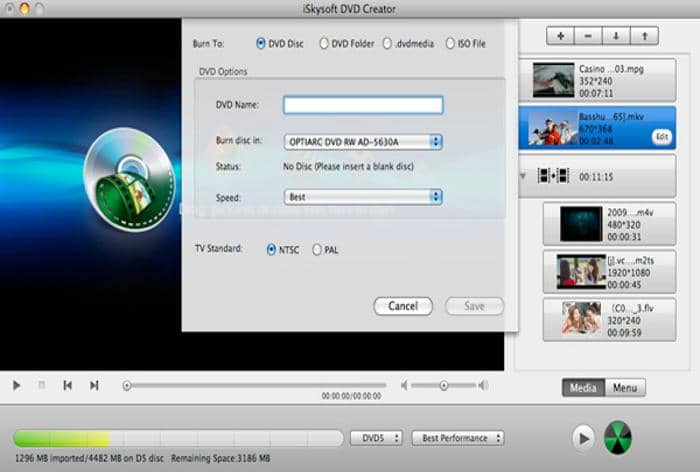Click the Cancel button
Screen dimensions: 700x472
click(x=403, y=306)
